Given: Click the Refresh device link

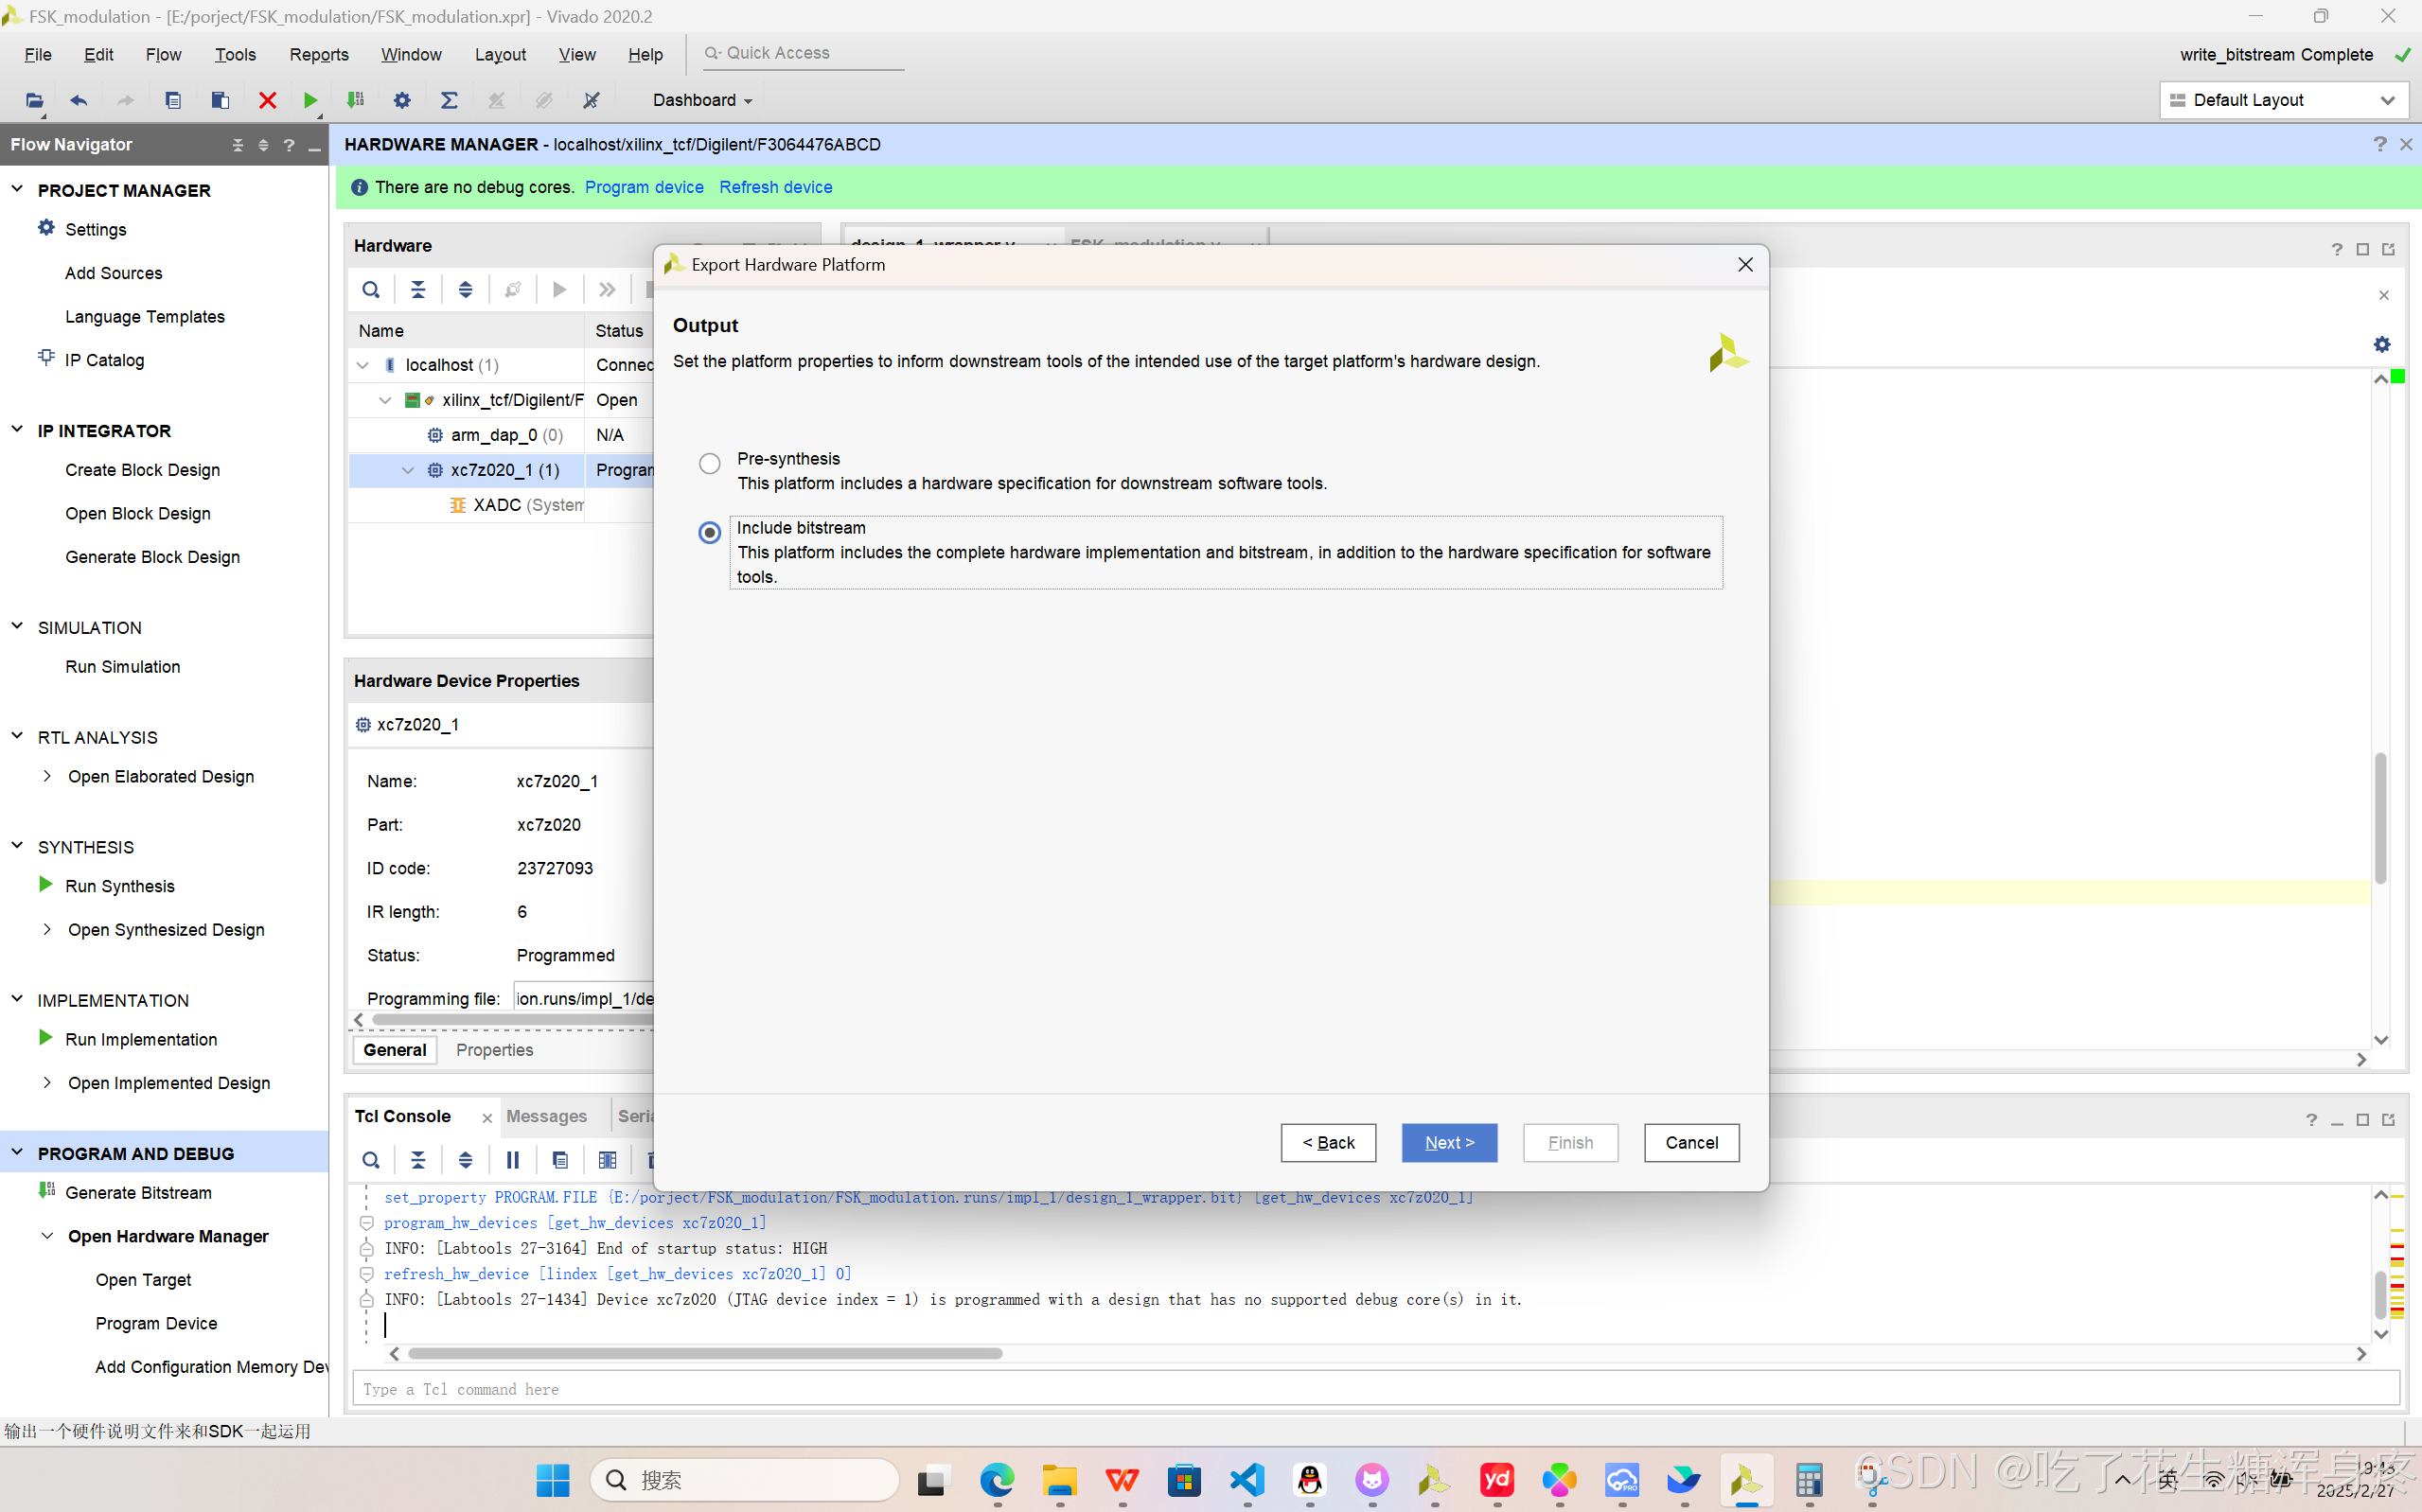Looking at the screenshot, I should [x=776, y=187].
